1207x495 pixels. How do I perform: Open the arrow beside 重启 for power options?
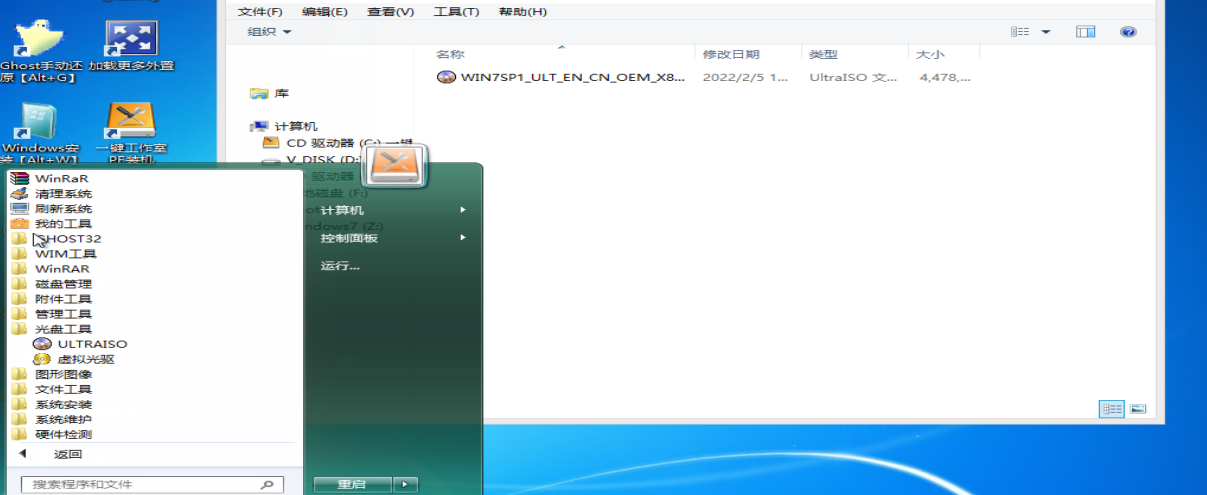pos(404,484)
